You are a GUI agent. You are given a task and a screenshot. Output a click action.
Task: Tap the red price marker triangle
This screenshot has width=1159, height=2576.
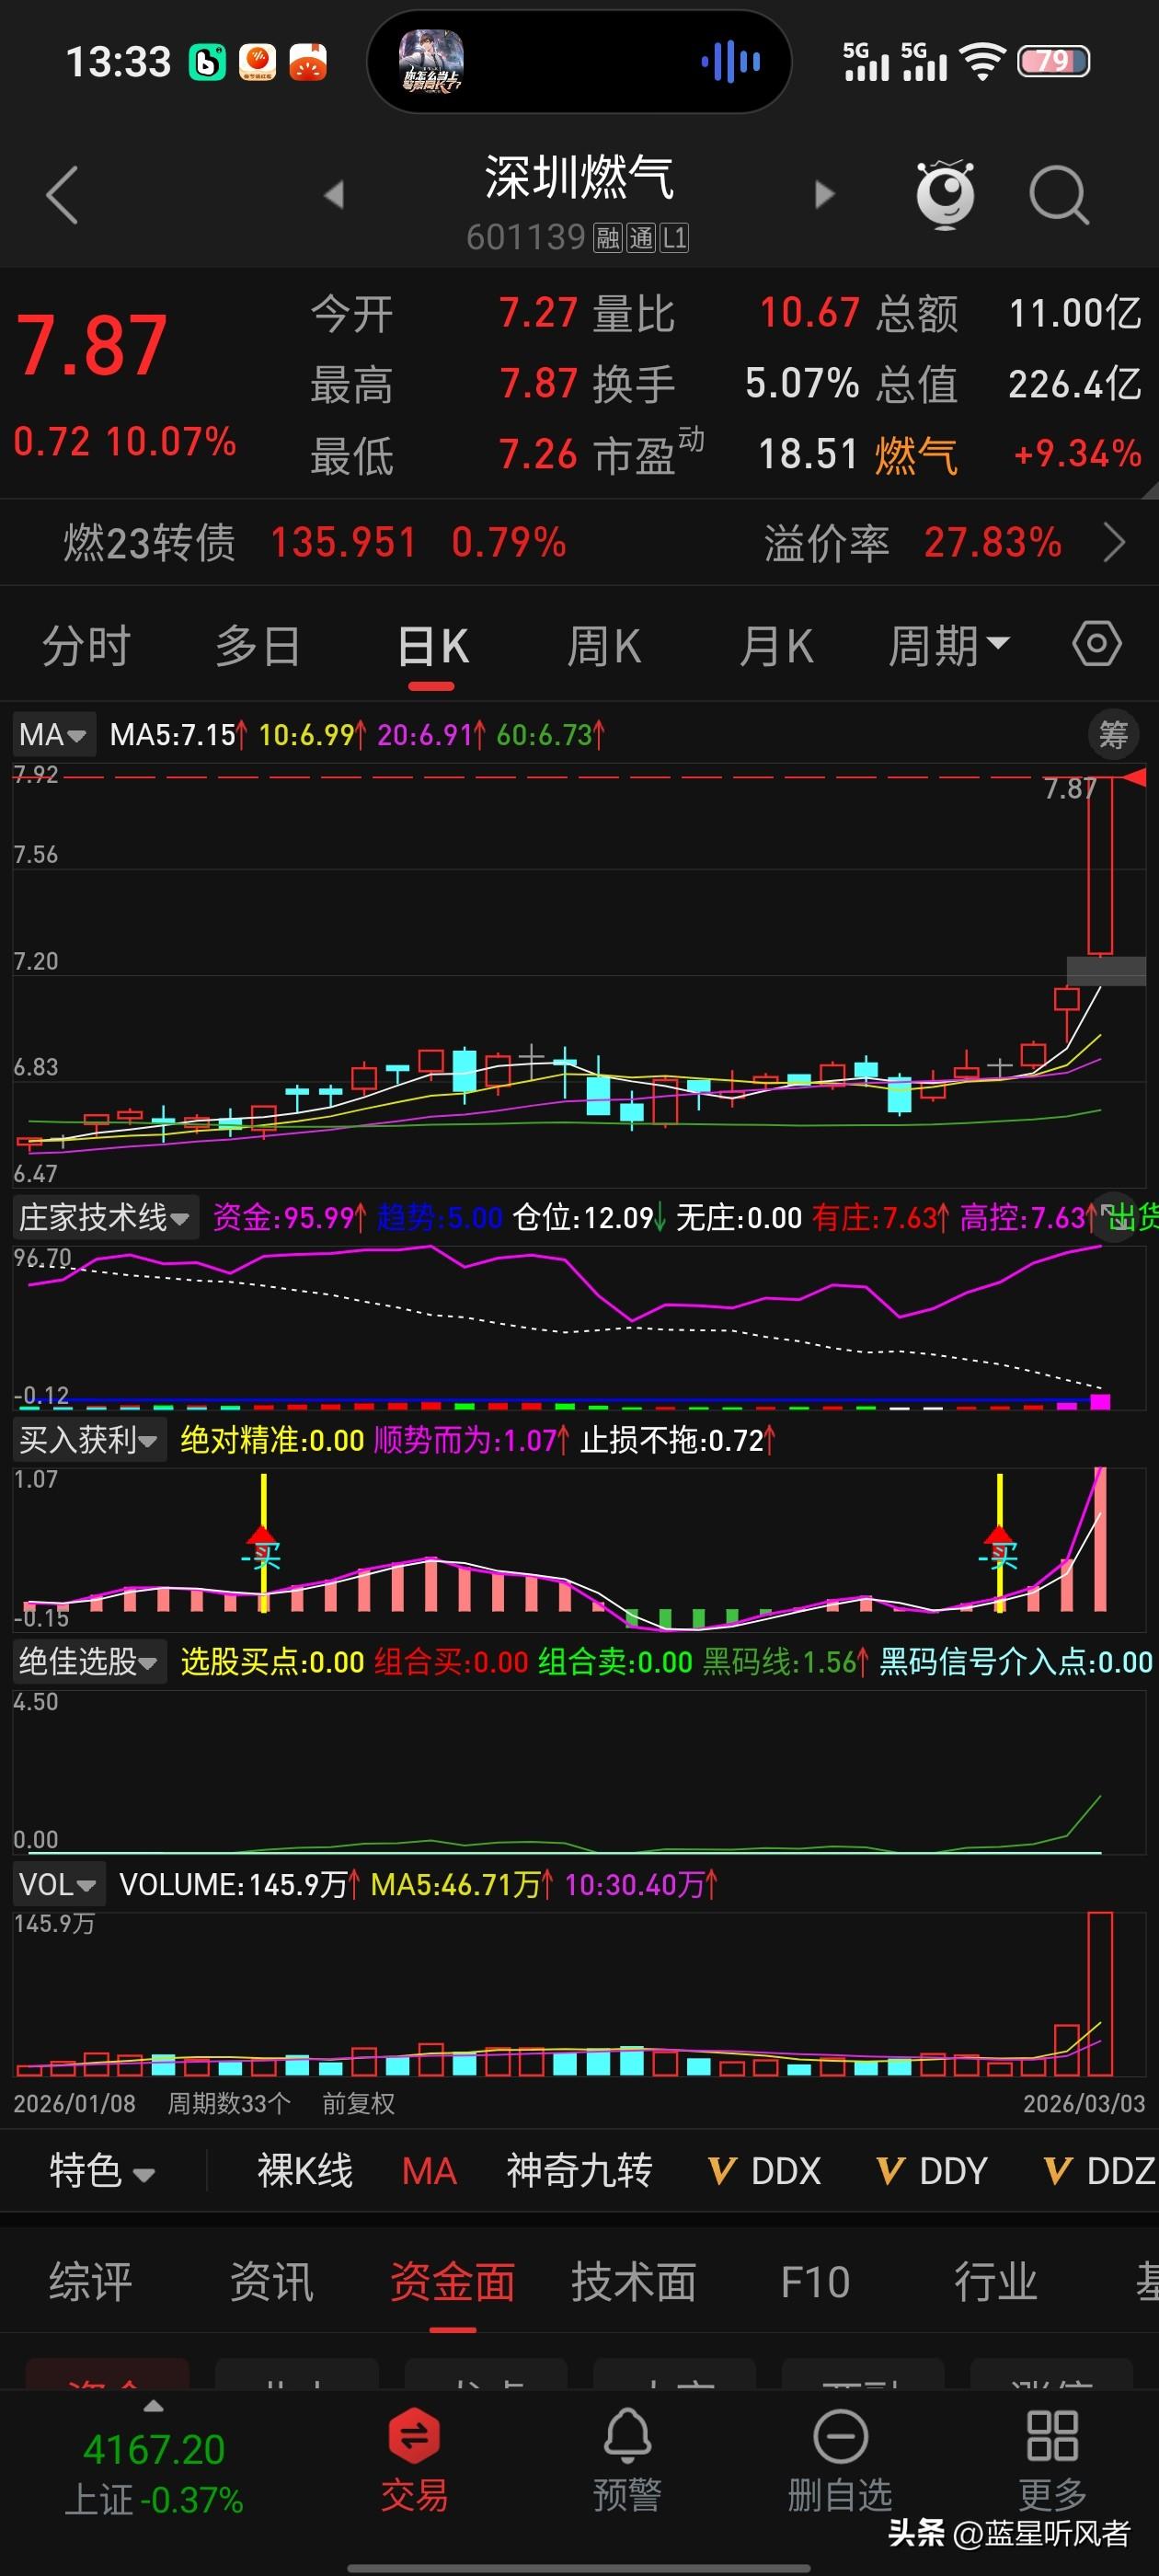pos(1134,777)
